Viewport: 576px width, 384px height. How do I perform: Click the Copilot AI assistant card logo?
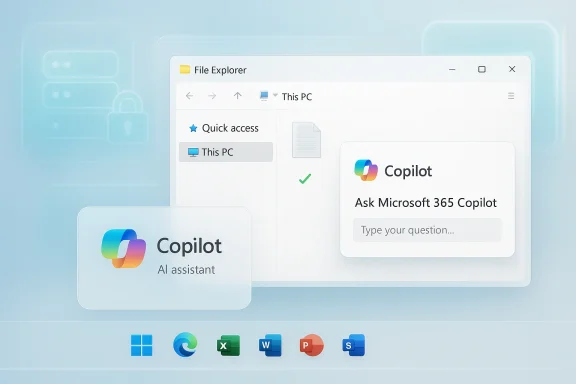coord(123,249)
